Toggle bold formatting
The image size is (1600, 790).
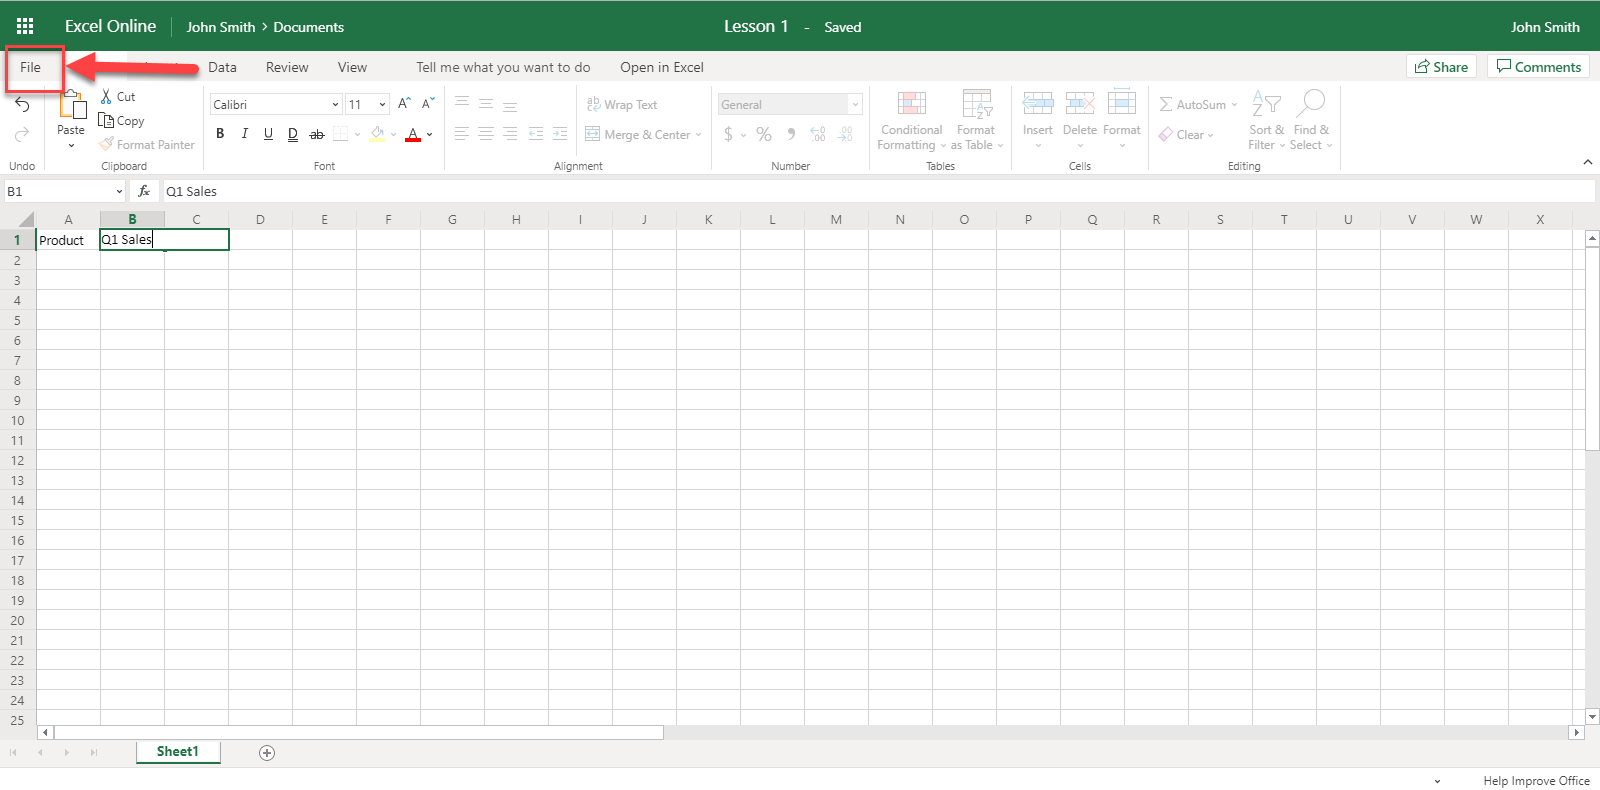tap(220, 134)
